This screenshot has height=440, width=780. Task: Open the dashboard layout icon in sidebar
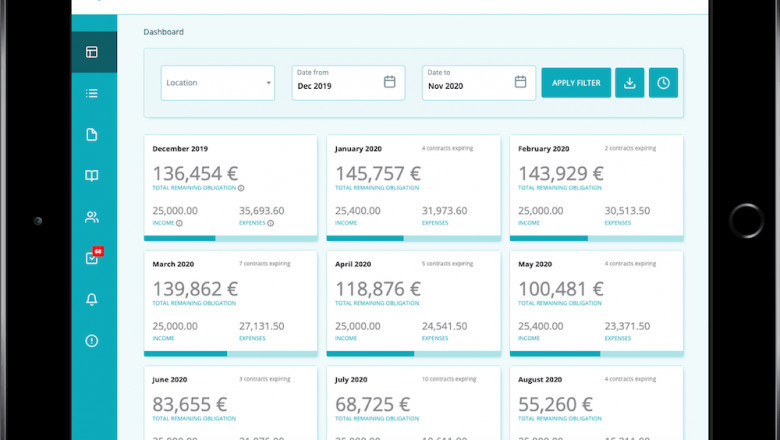coord(92,52)
